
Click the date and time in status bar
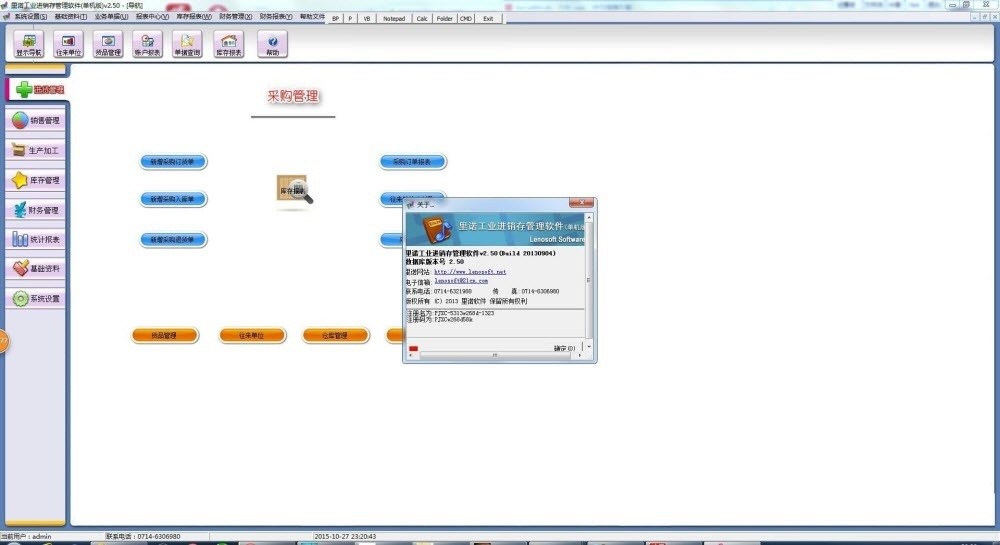tap(345, 537)
